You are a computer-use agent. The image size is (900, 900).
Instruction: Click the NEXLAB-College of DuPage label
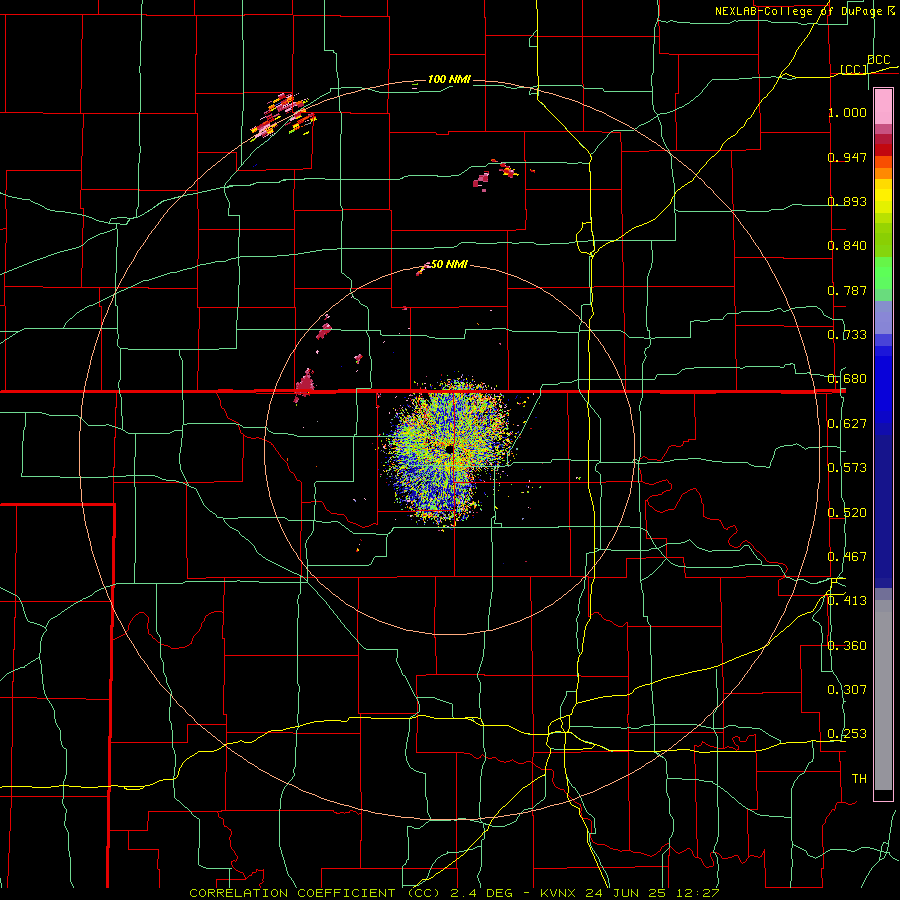coord(804,11)
